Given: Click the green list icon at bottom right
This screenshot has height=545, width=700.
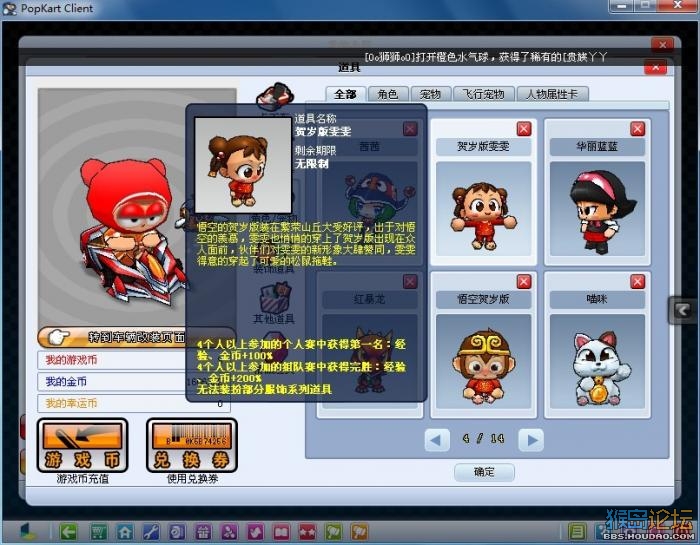Looking at the screenshot, I should click(577, 532).
